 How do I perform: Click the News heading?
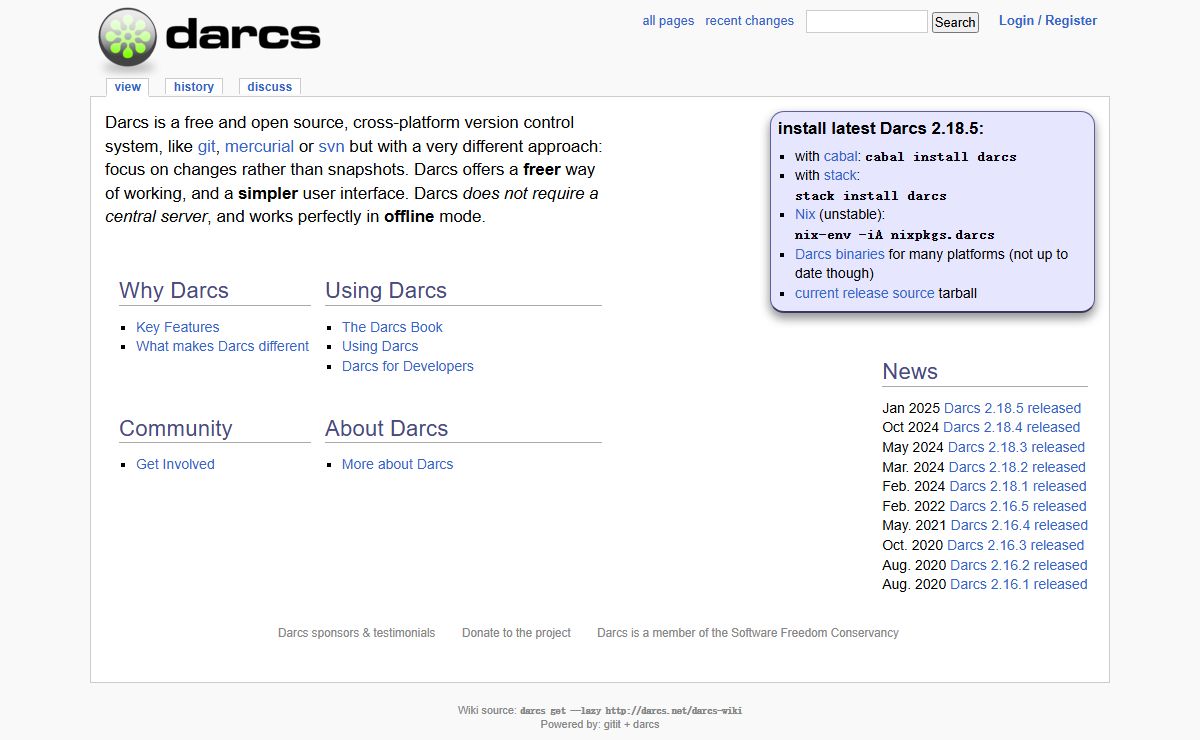[x=910, y=372]
